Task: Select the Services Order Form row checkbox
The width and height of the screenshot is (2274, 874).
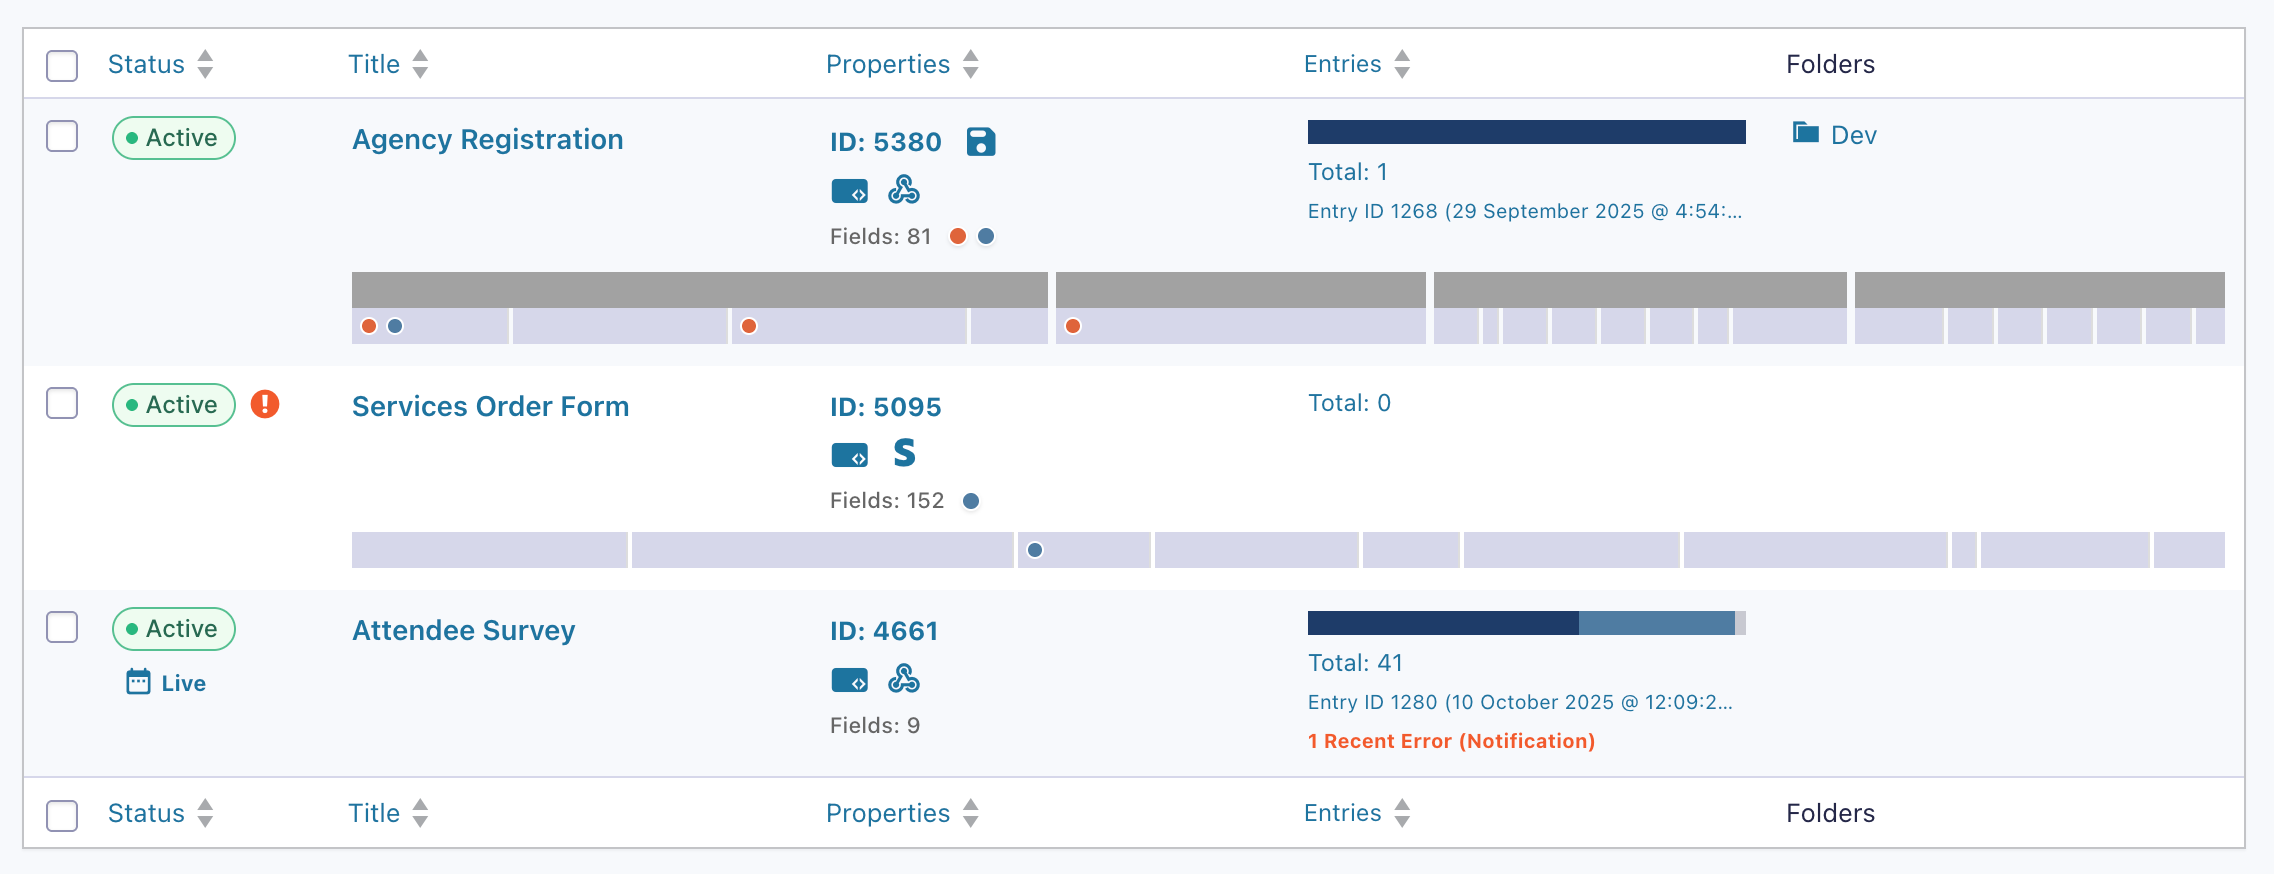Action: point(62,403)
